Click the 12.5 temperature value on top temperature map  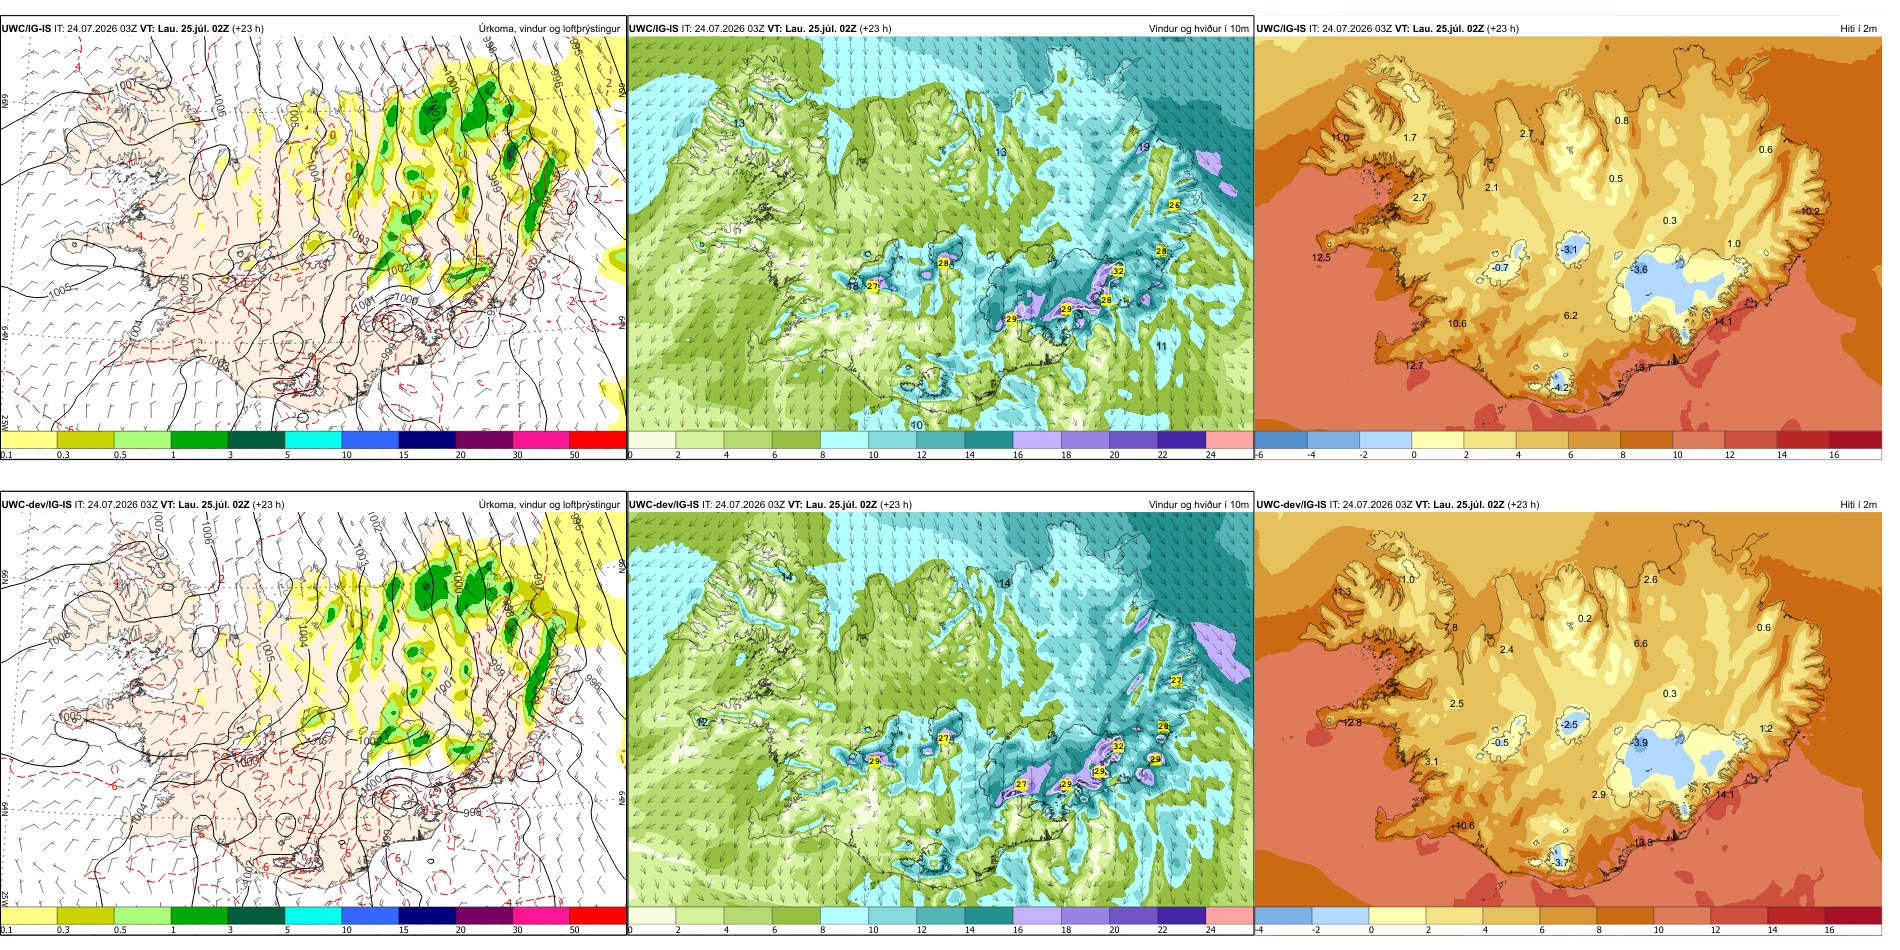(1321, 258)
